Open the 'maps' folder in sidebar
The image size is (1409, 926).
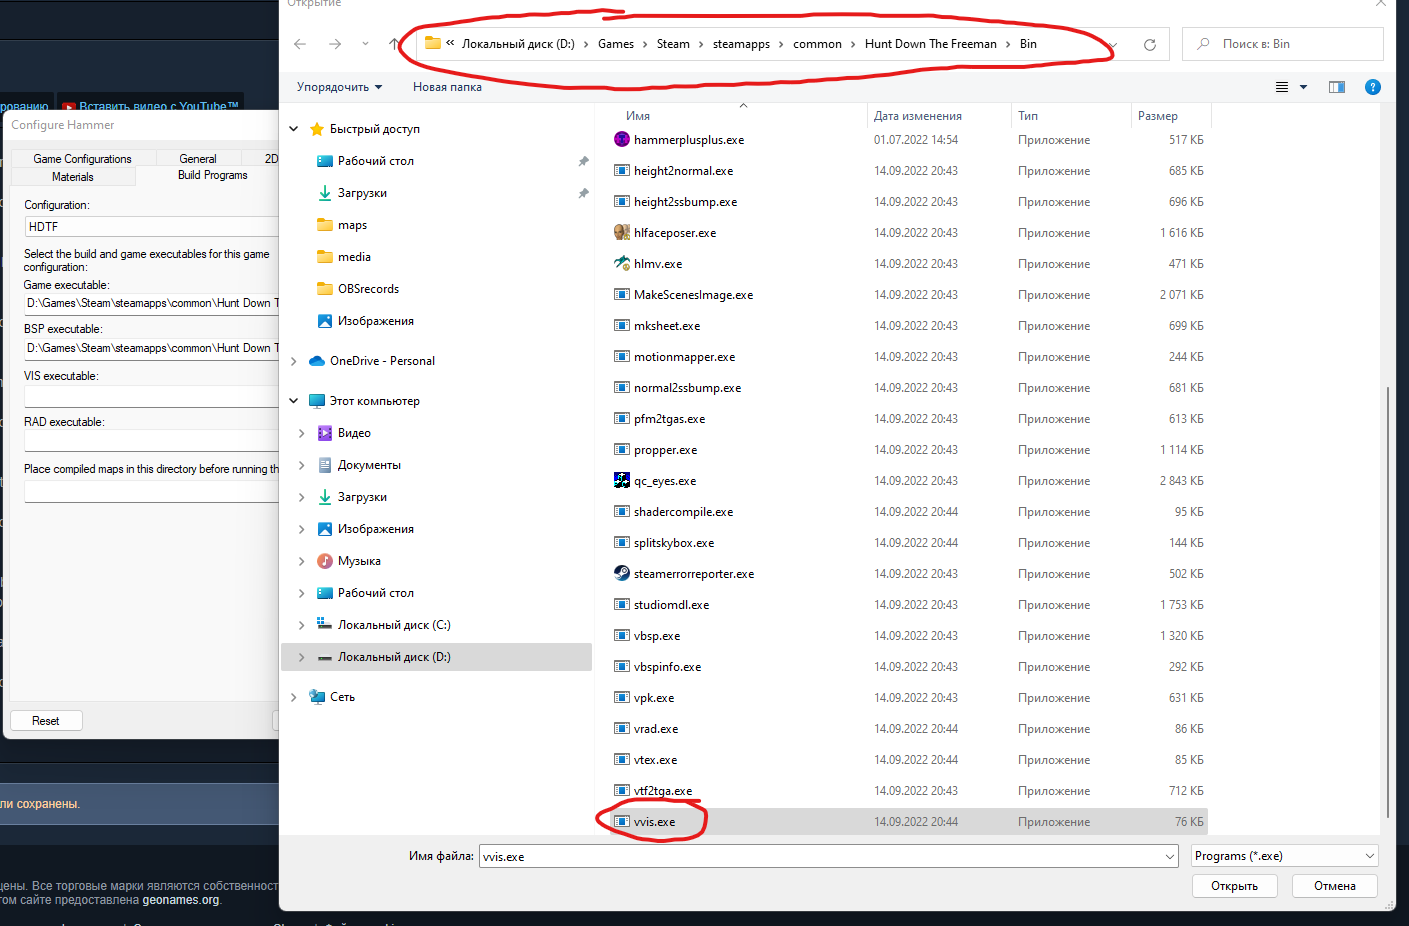[352, 225]
